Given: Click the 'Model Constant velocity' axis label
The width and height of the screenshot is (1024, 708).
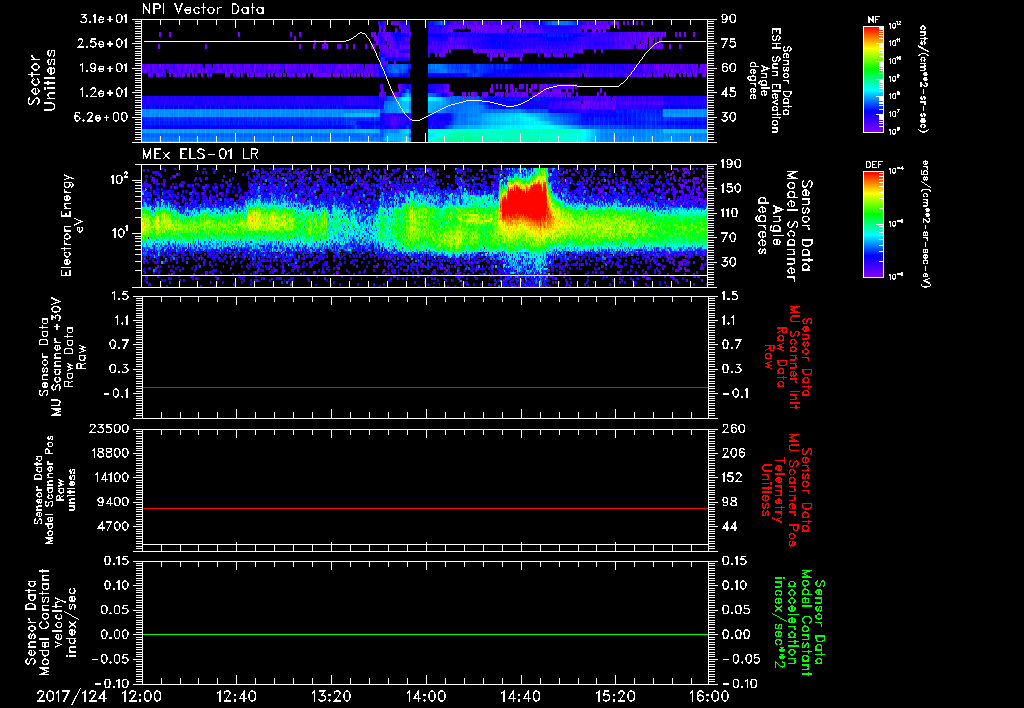Looking at the screenshot, I should click(51, 622).
